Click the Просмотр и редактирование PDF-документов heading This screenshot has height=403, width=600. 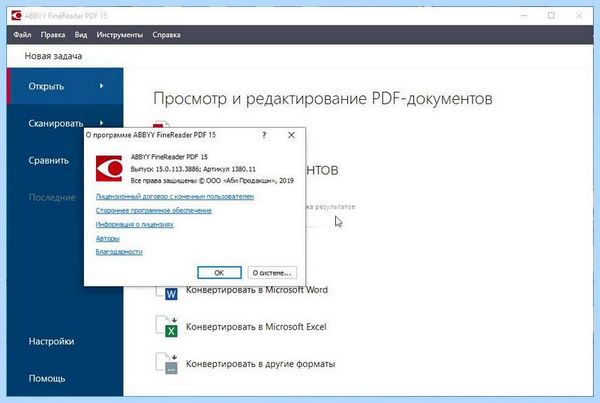coord(323,99)
